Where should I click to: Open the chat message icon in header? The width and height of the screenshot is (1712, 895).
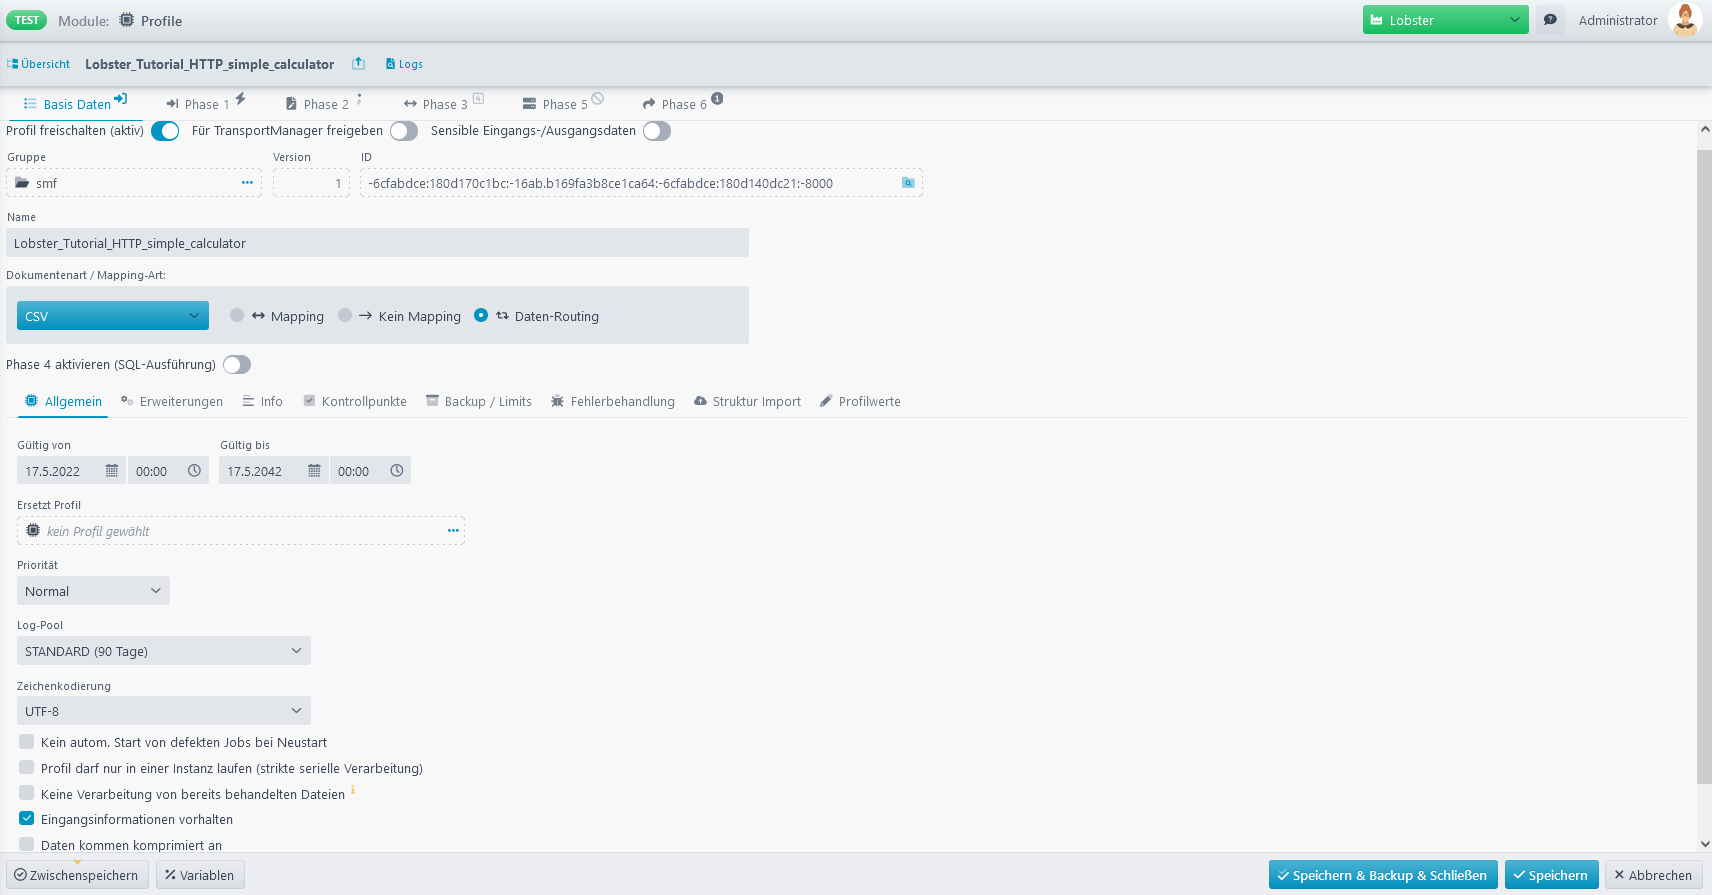pos(1550,20)
